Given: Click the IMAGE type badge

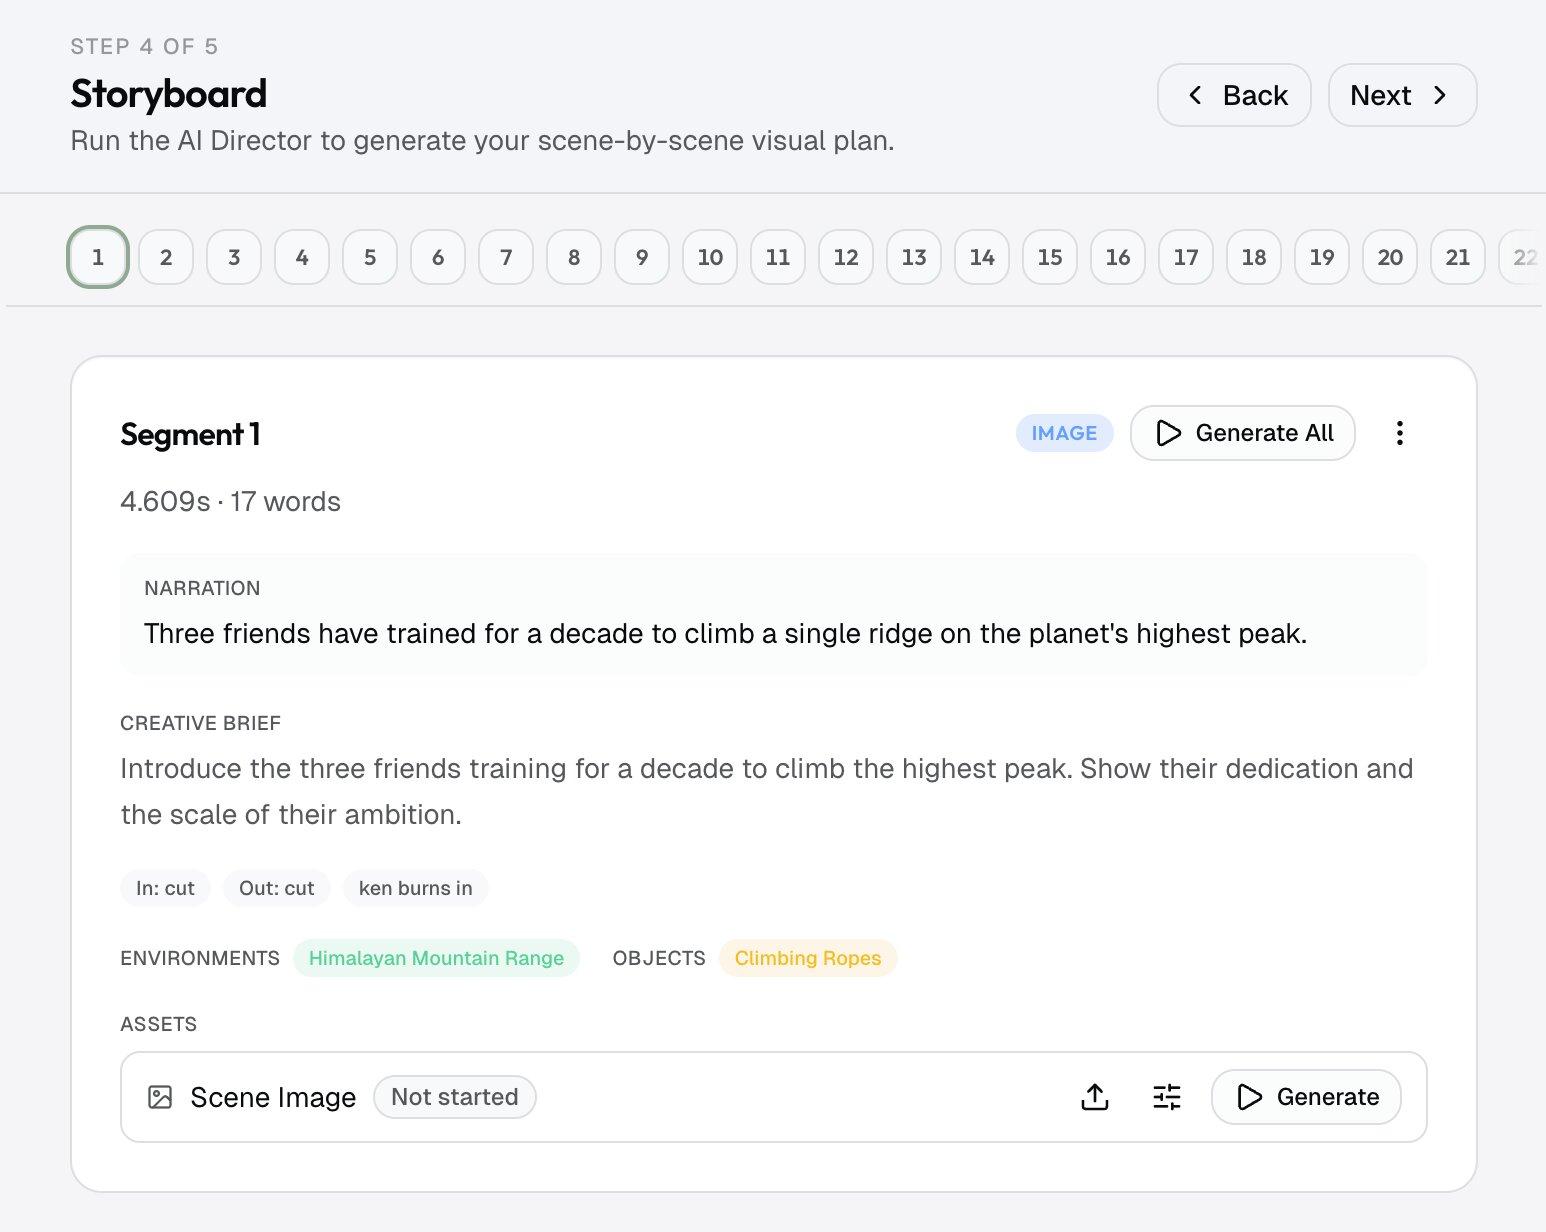Looking at the screenshot, I should click(1064, 433).
